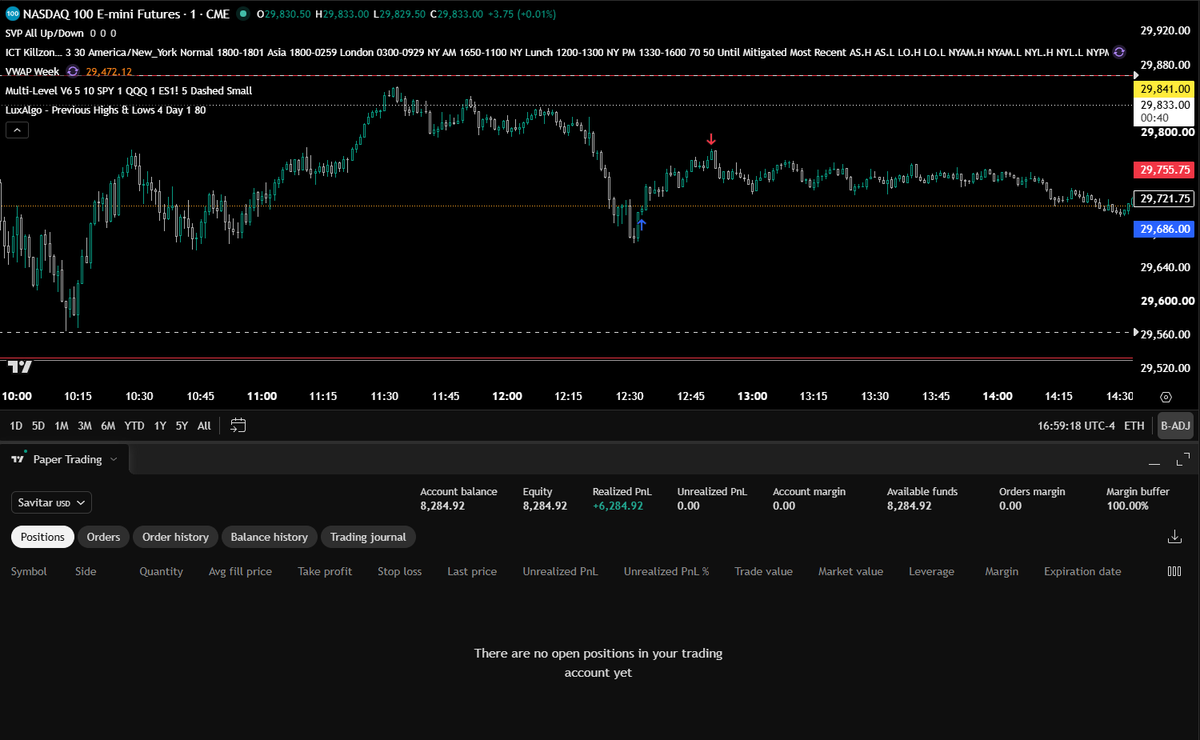Open the timezone menu showing UTC-4
Screen dimensions: 1200x740
1077,425
